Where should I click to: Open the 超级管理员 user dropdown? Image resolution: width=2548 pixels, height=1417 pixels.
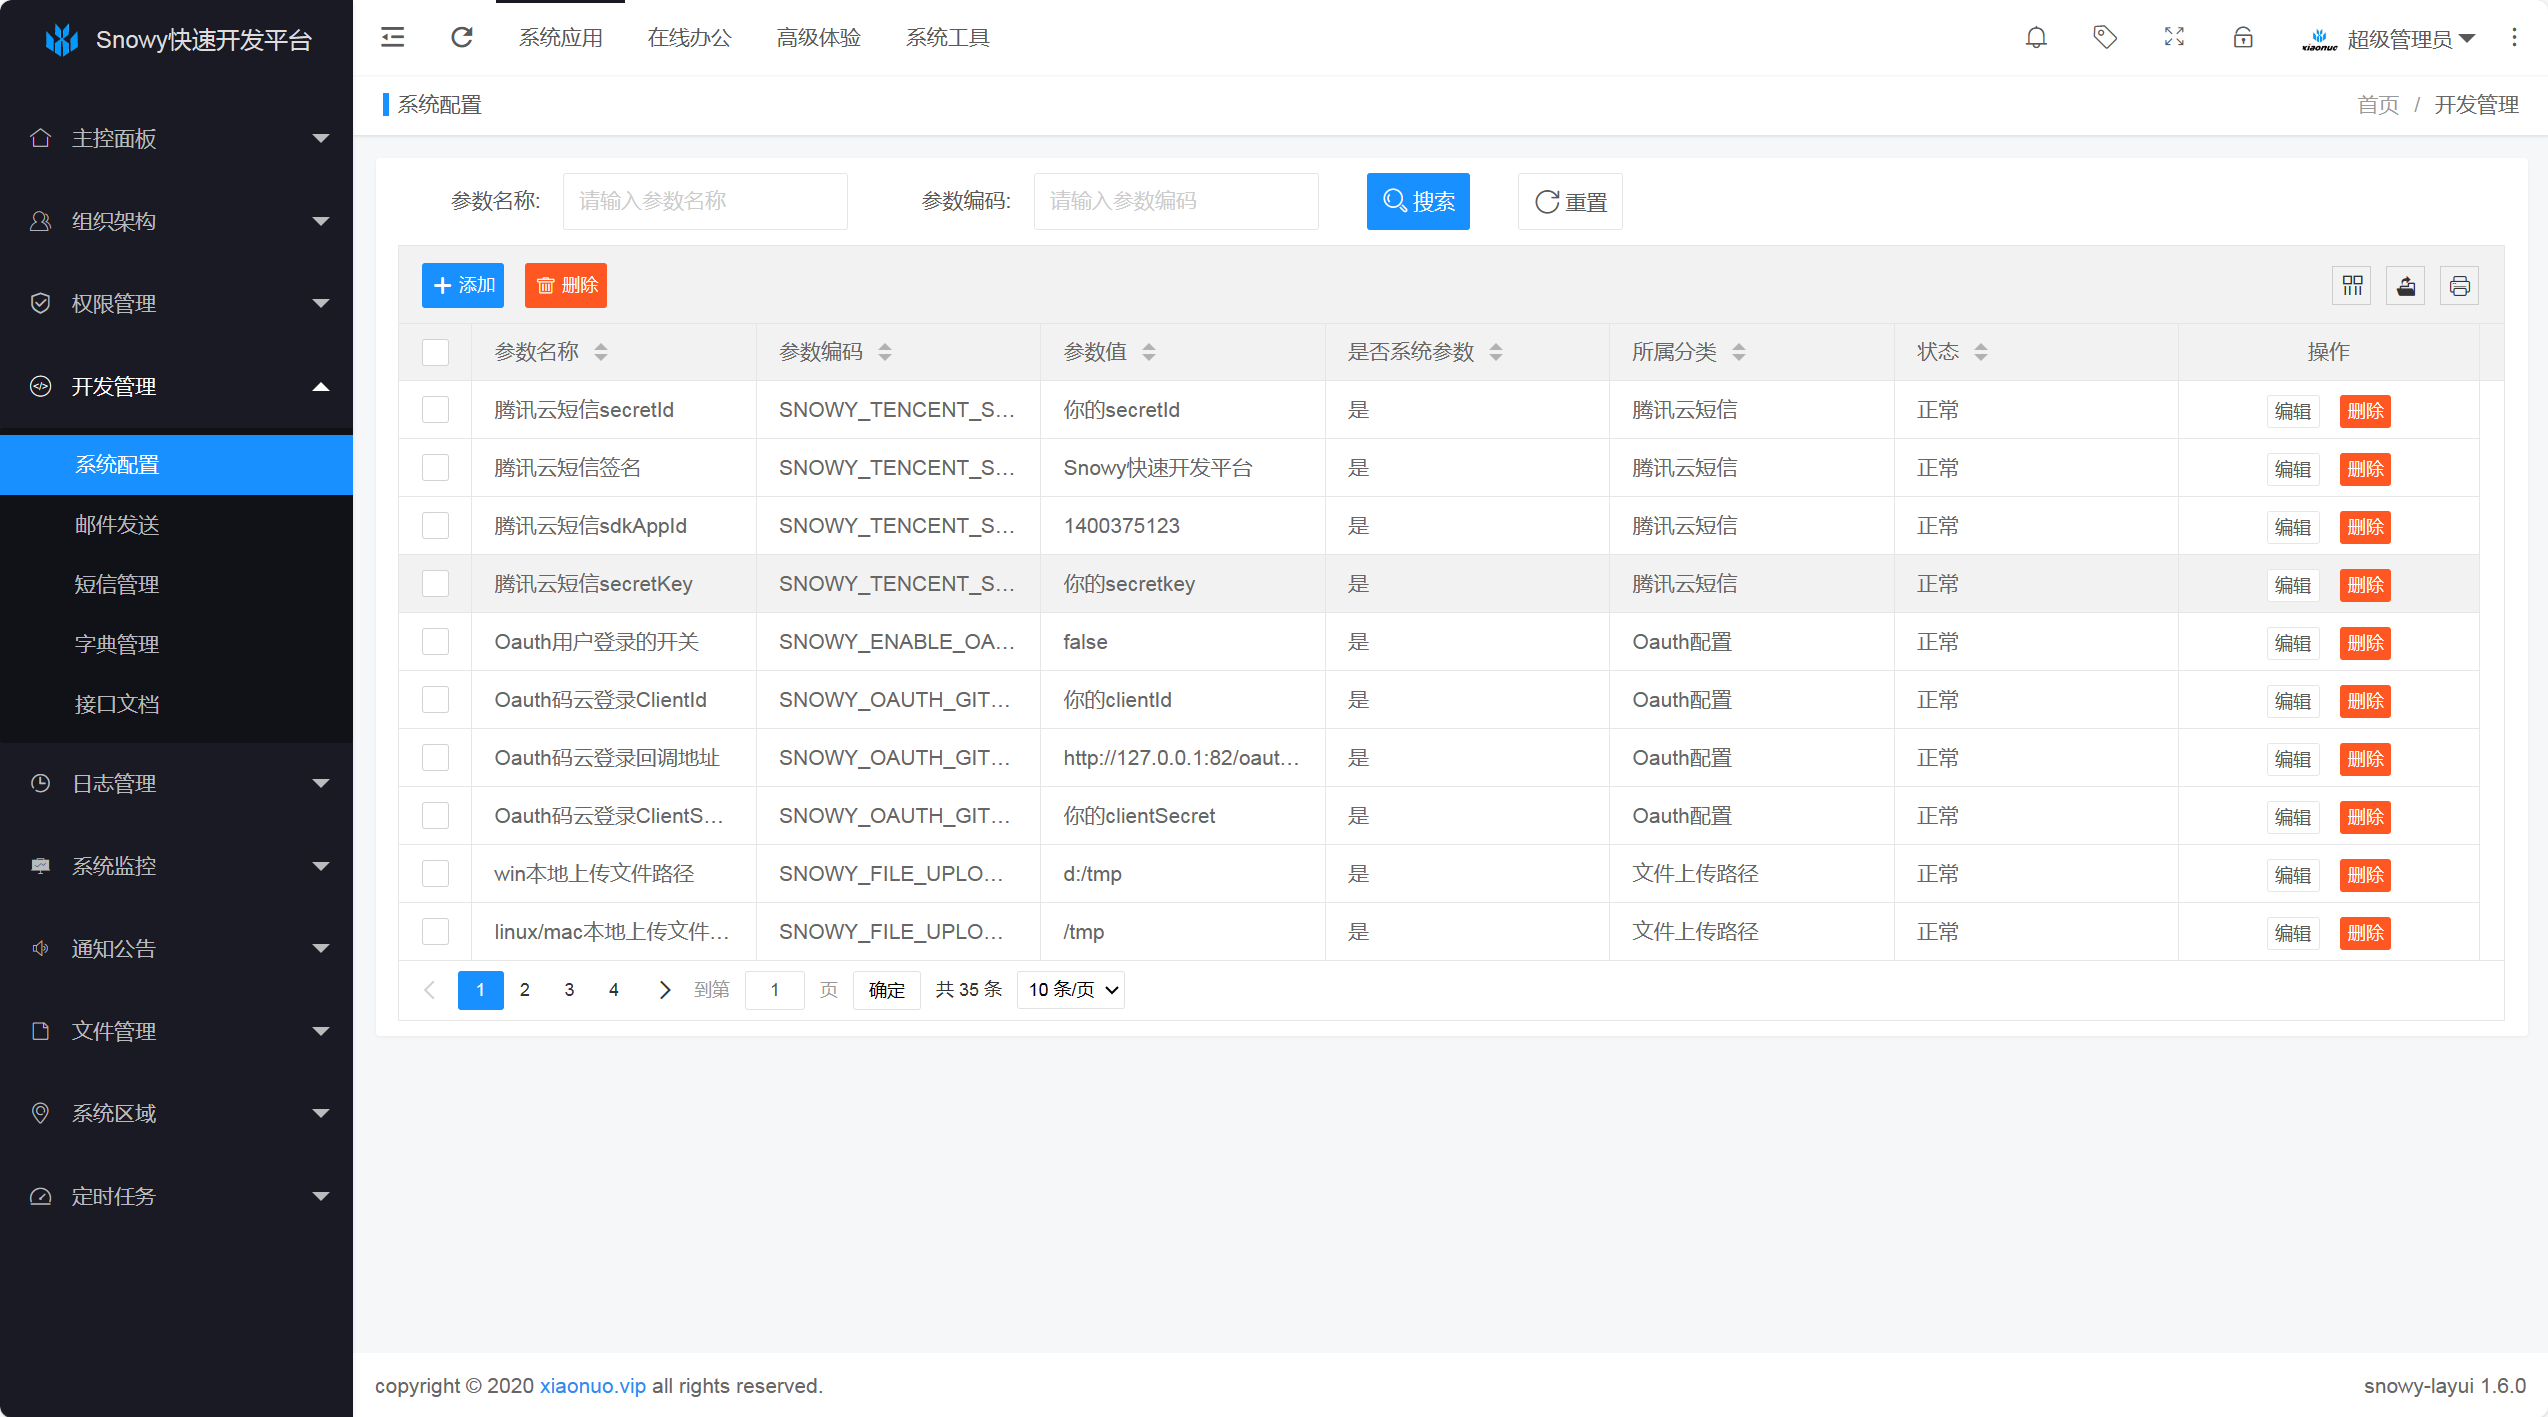(x=2400, y=39)
